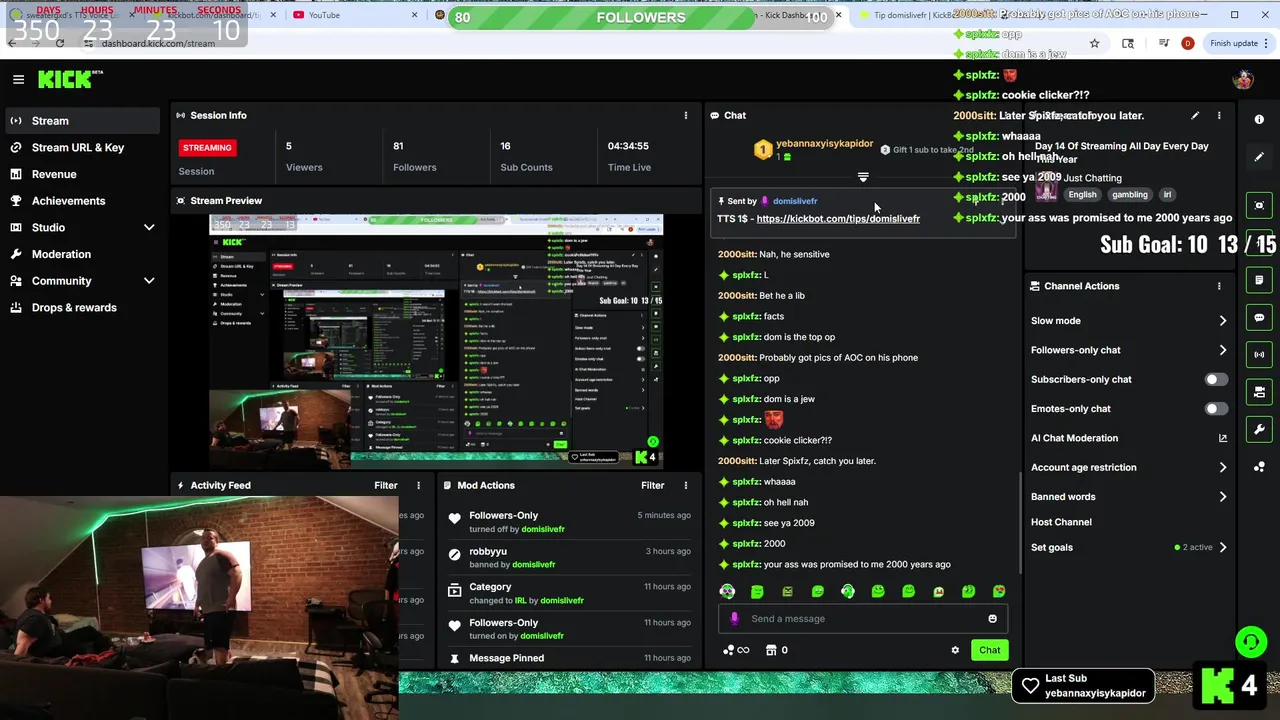
Task: Click the Just Chatting category label
Action: click(1092, 178)
